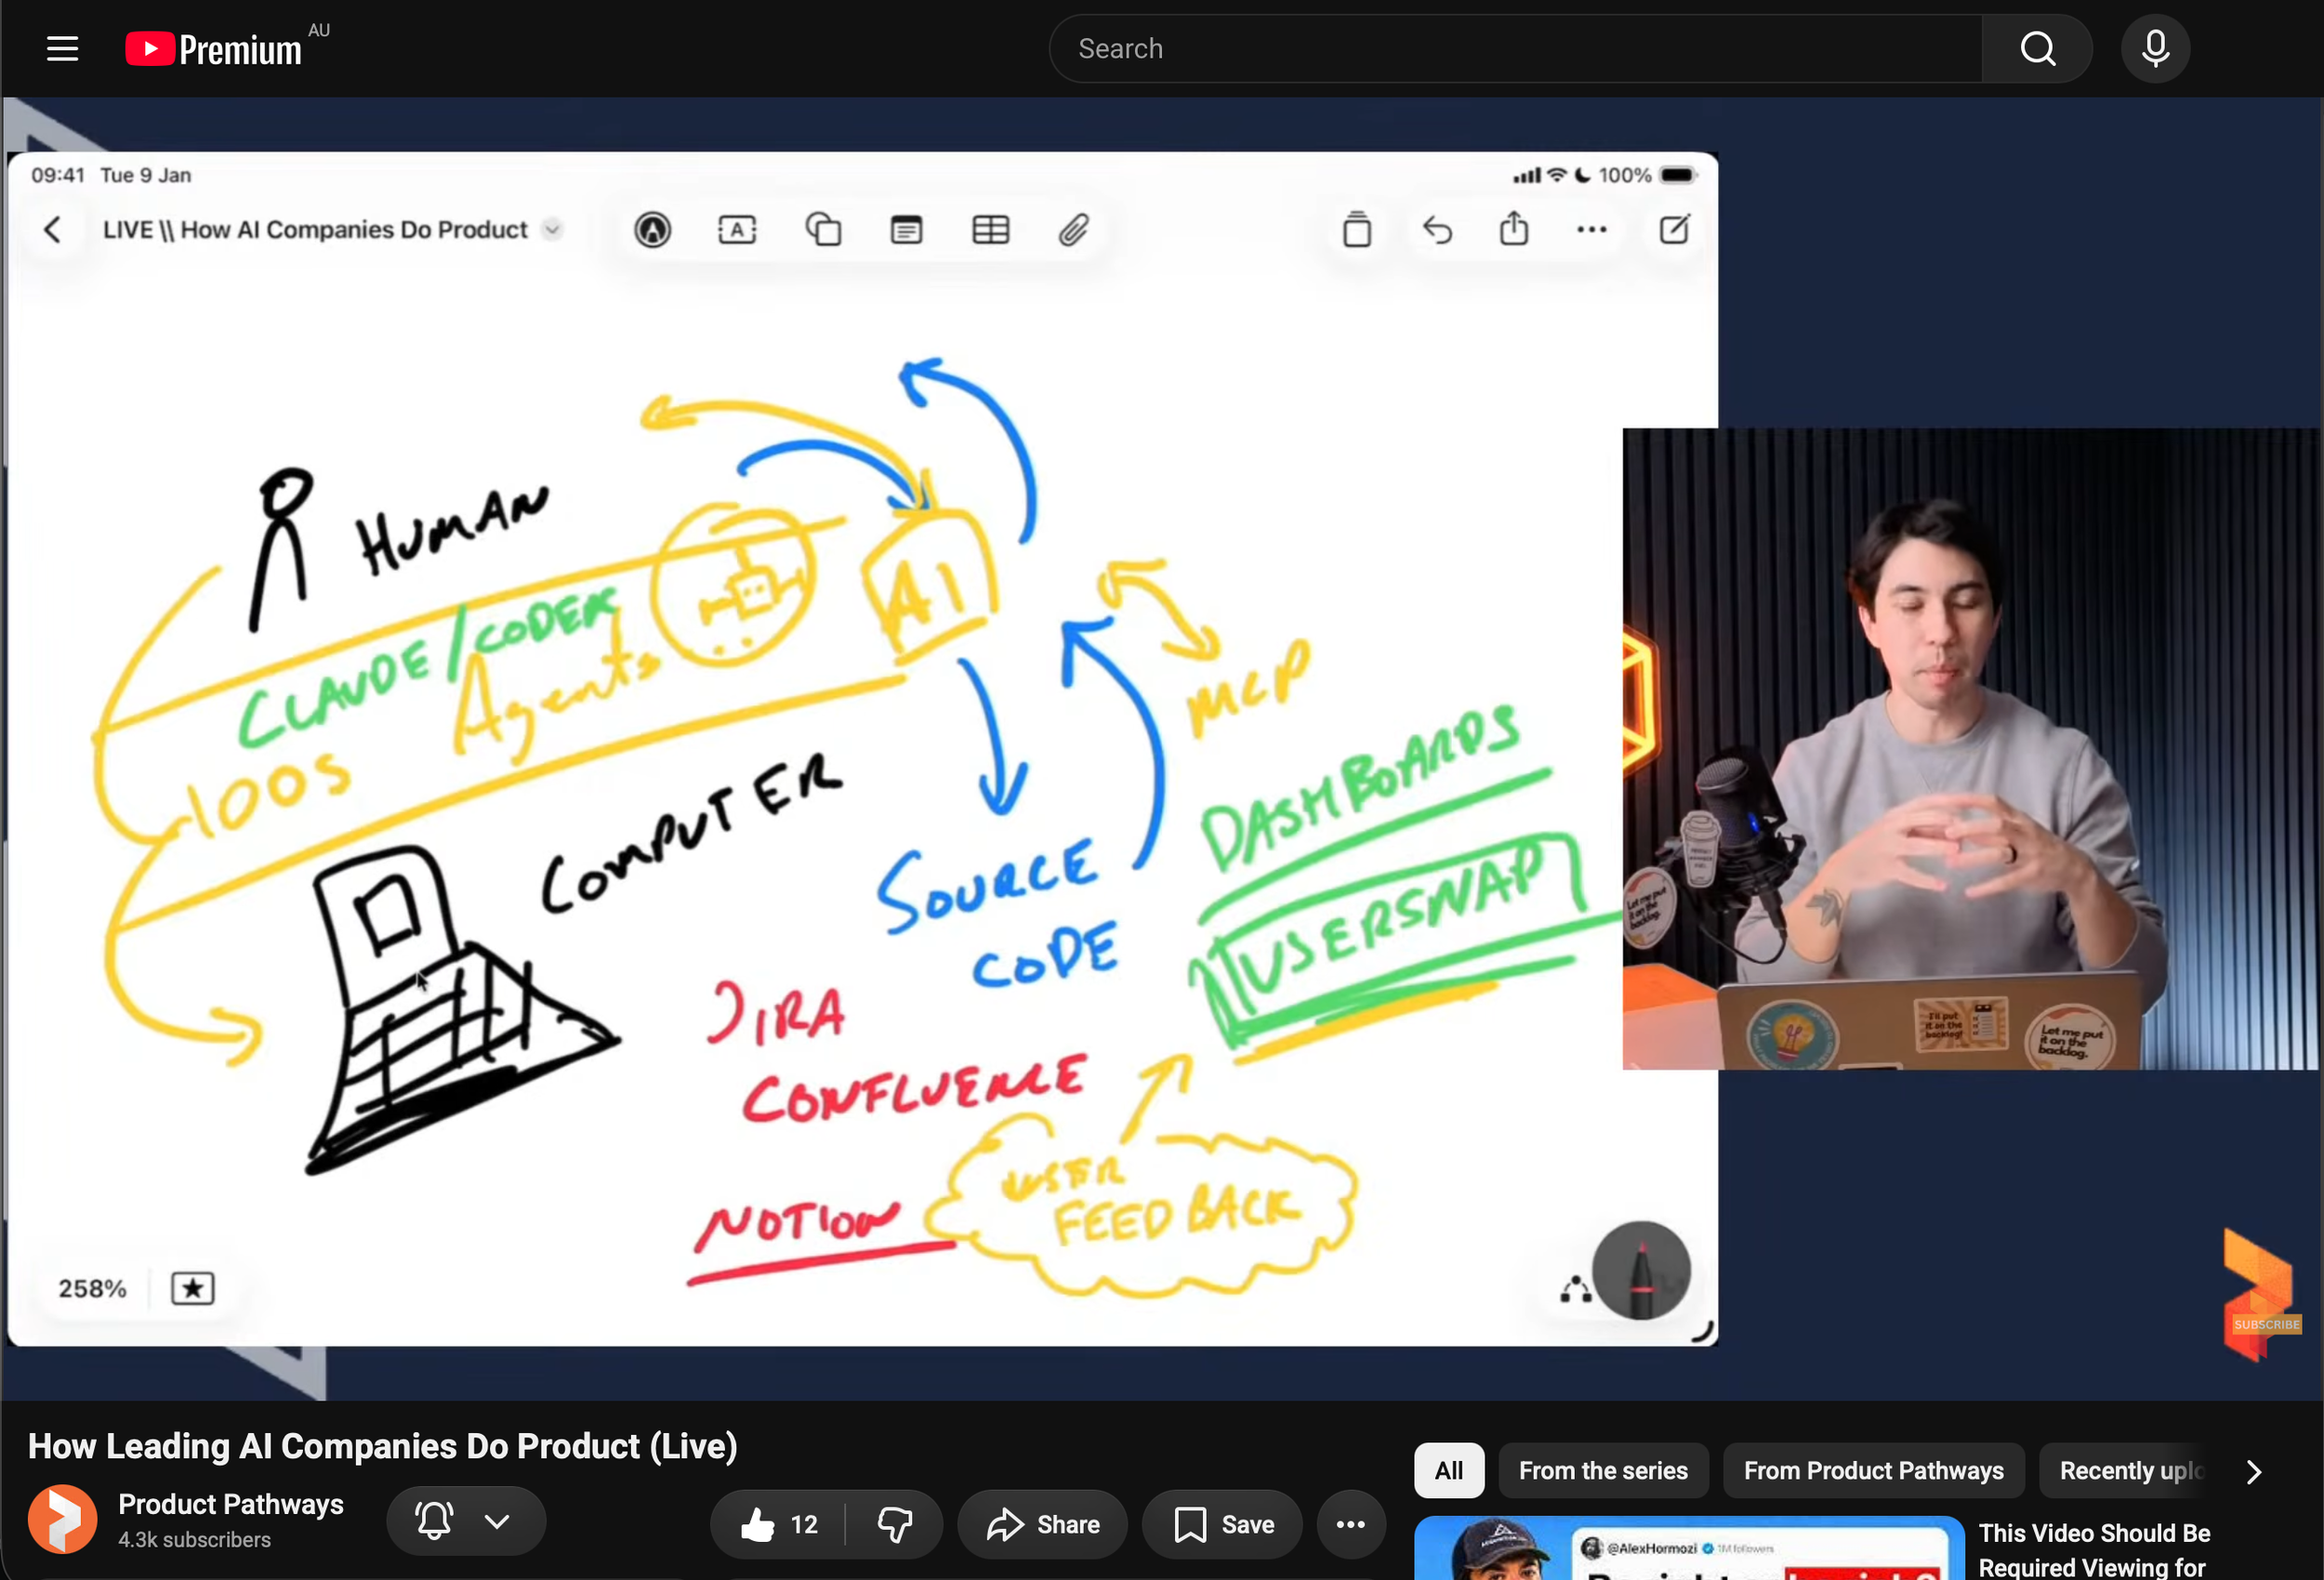Show more filter chips with right arrow
2324x1580 pixels.
(x=2254, y=1471)
